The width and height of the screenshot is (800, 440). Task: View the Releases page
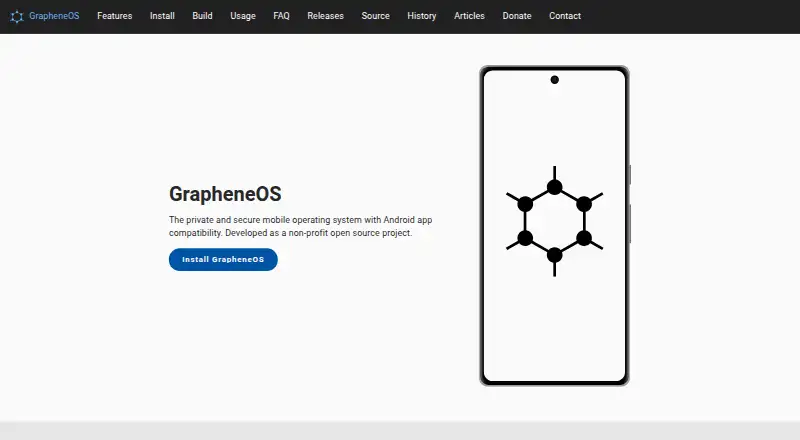pos(326,16)
